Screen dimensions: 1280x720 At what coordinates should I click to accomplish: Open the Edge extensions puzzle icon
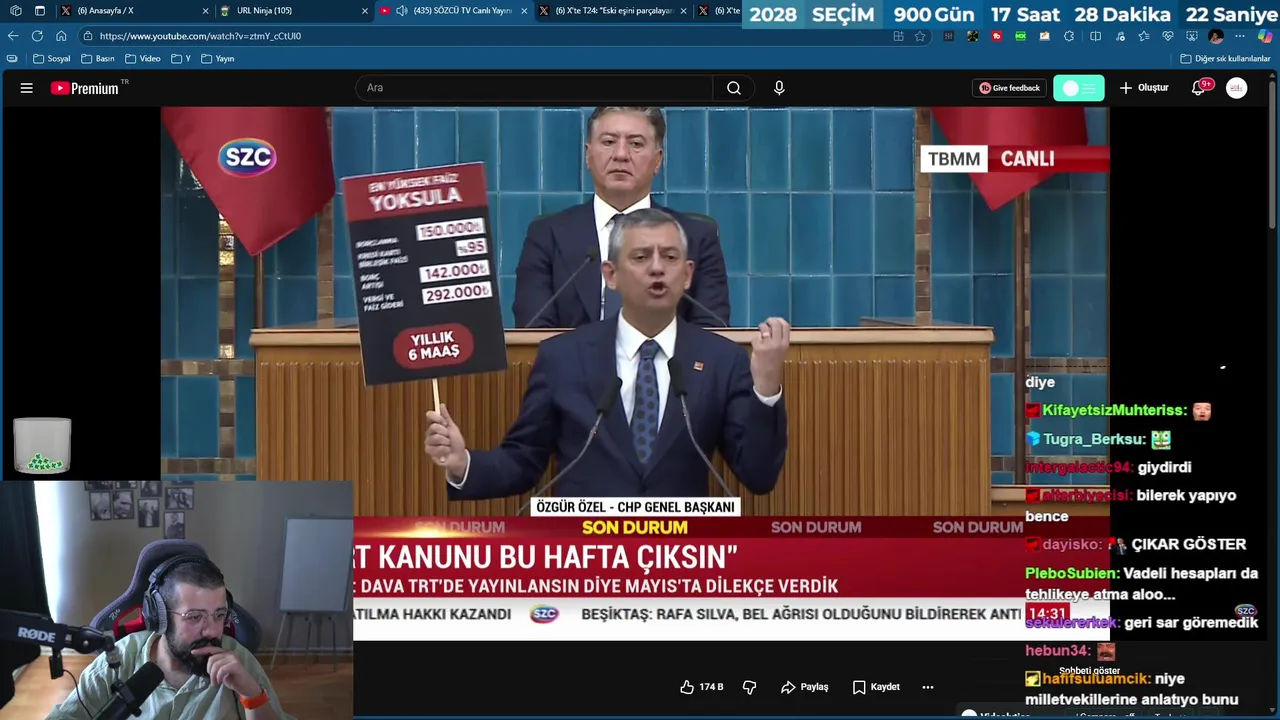pyautogui.click(x=1069, y=36)
